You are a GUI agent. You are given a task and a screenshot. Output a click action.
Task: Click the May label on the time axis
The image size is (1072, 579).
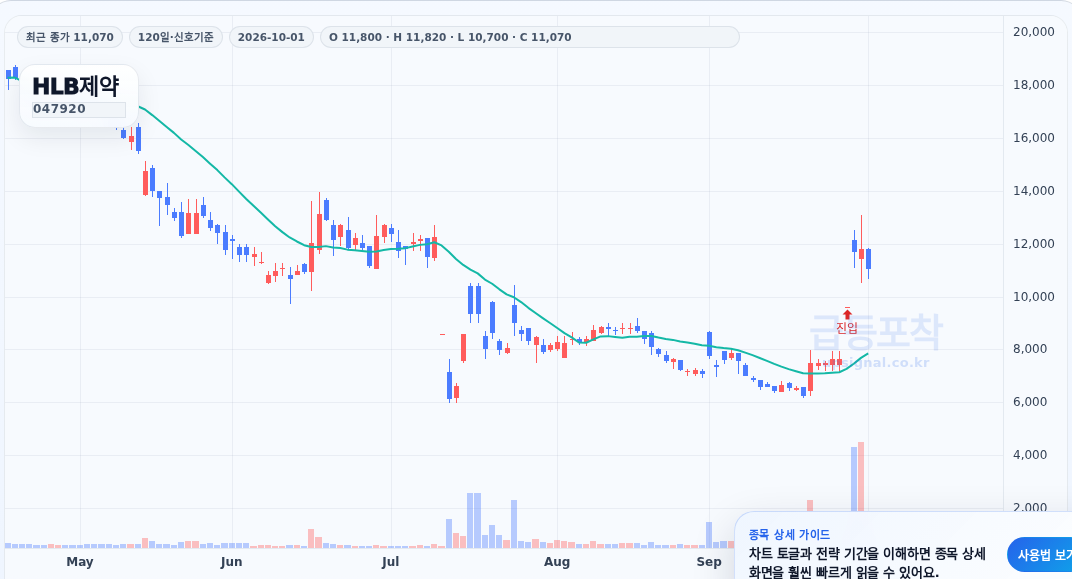click(80, 562)
